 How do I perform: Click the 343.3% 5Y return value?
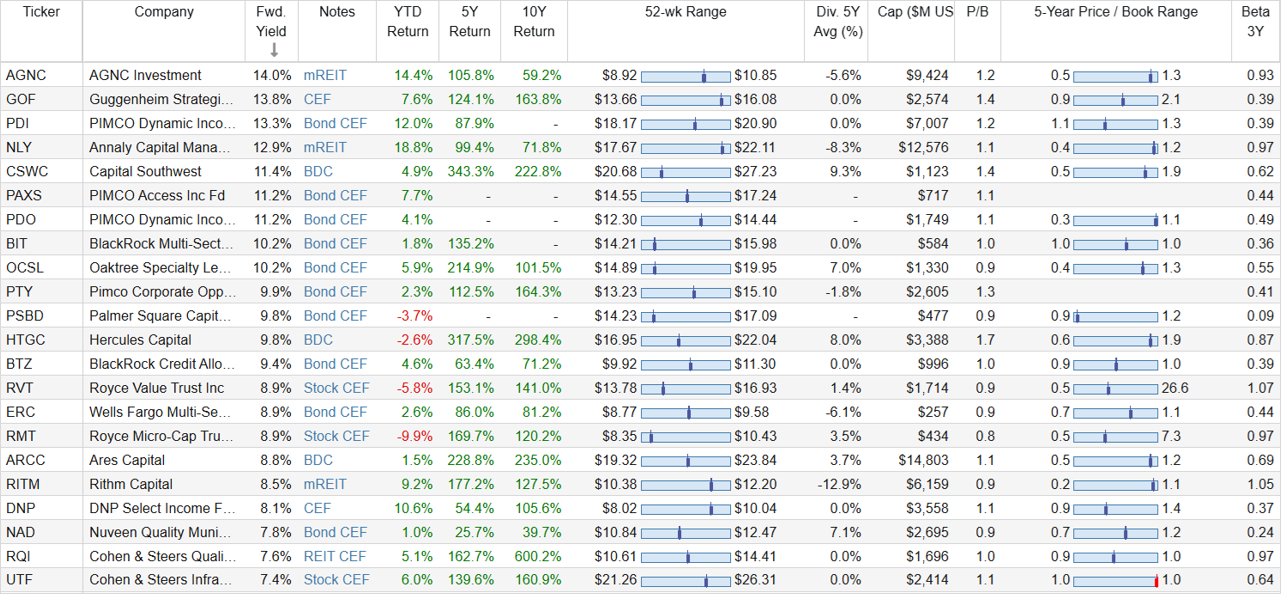pyautogui.click(x=473, y=171)
